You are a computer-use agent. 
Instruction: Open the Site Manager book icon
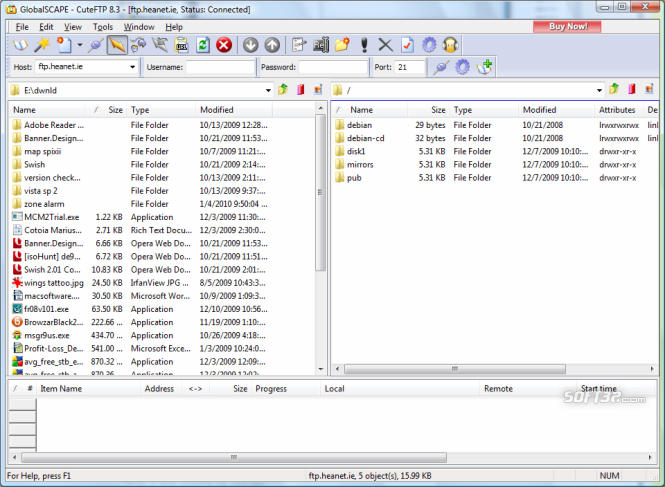point(20,45)
